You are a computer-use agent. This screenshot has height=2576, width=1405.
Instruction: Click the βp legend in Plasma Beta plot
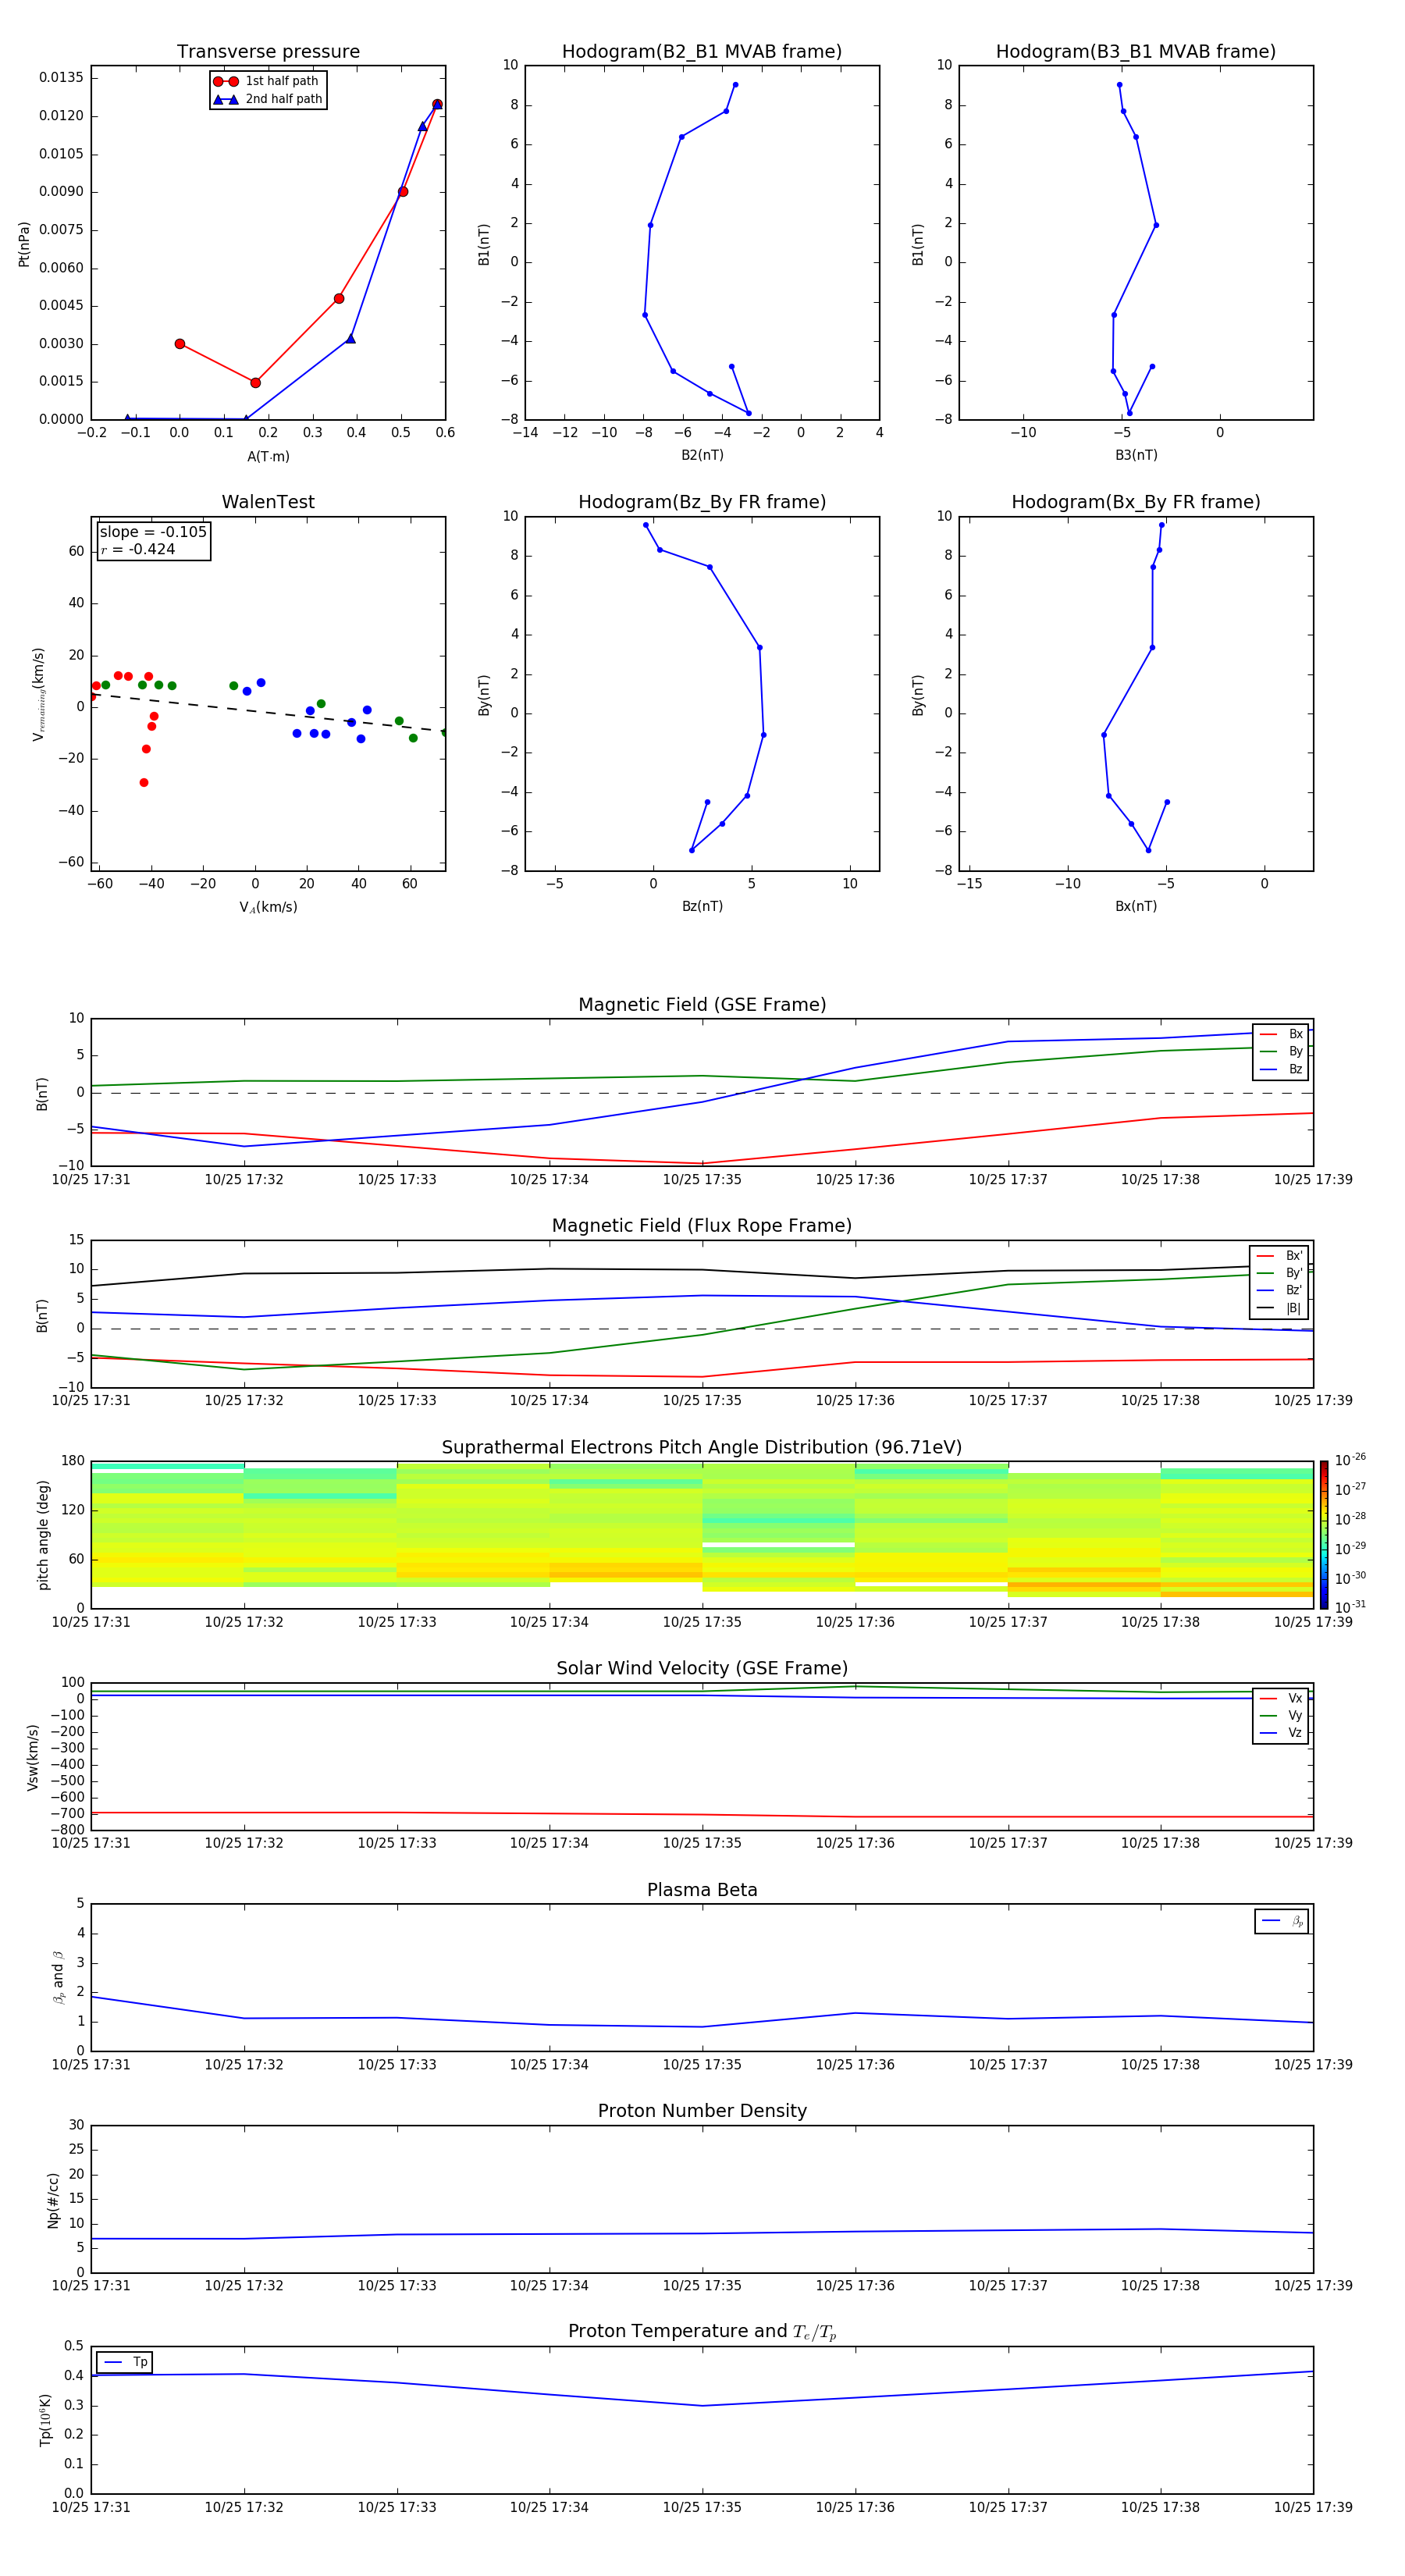coord(1282,1921)
